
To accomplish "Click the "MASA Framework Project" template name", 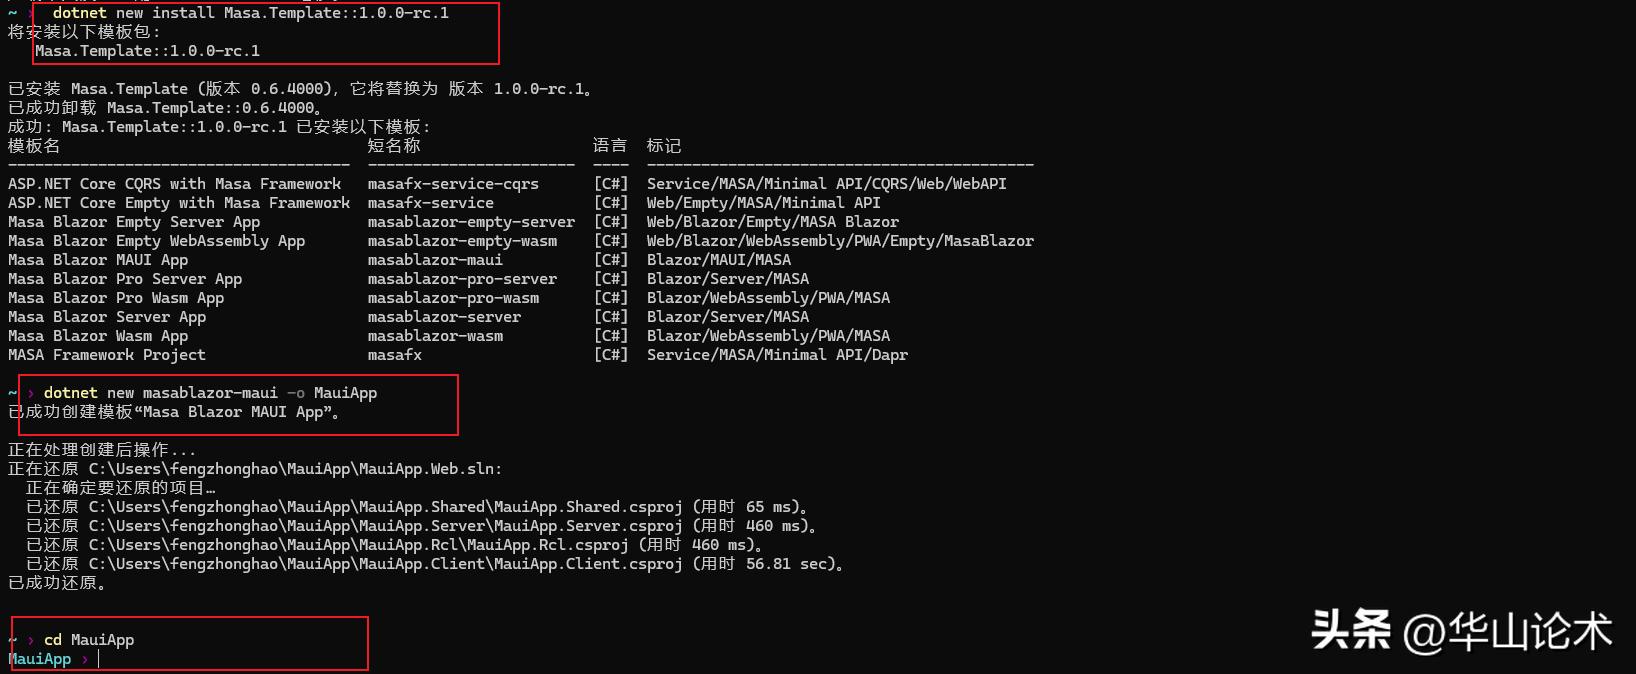I will coord(107,355).
